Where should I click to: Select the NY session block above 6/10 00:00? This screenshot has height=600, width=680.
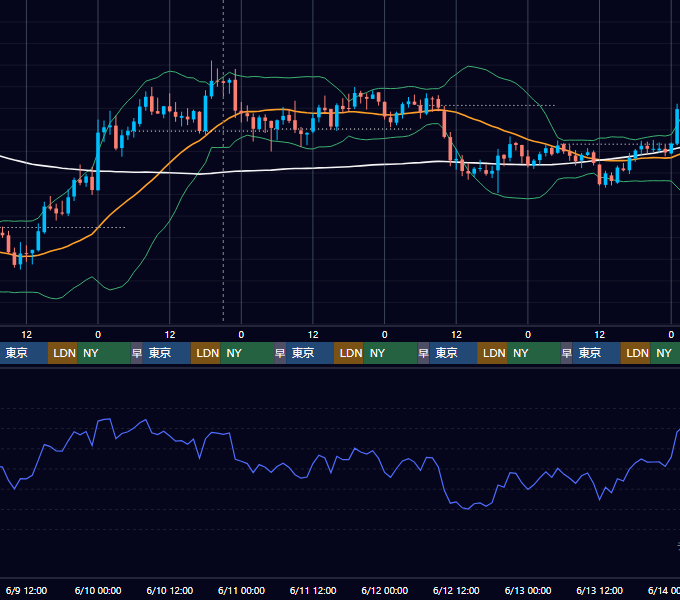coord(104,353)
